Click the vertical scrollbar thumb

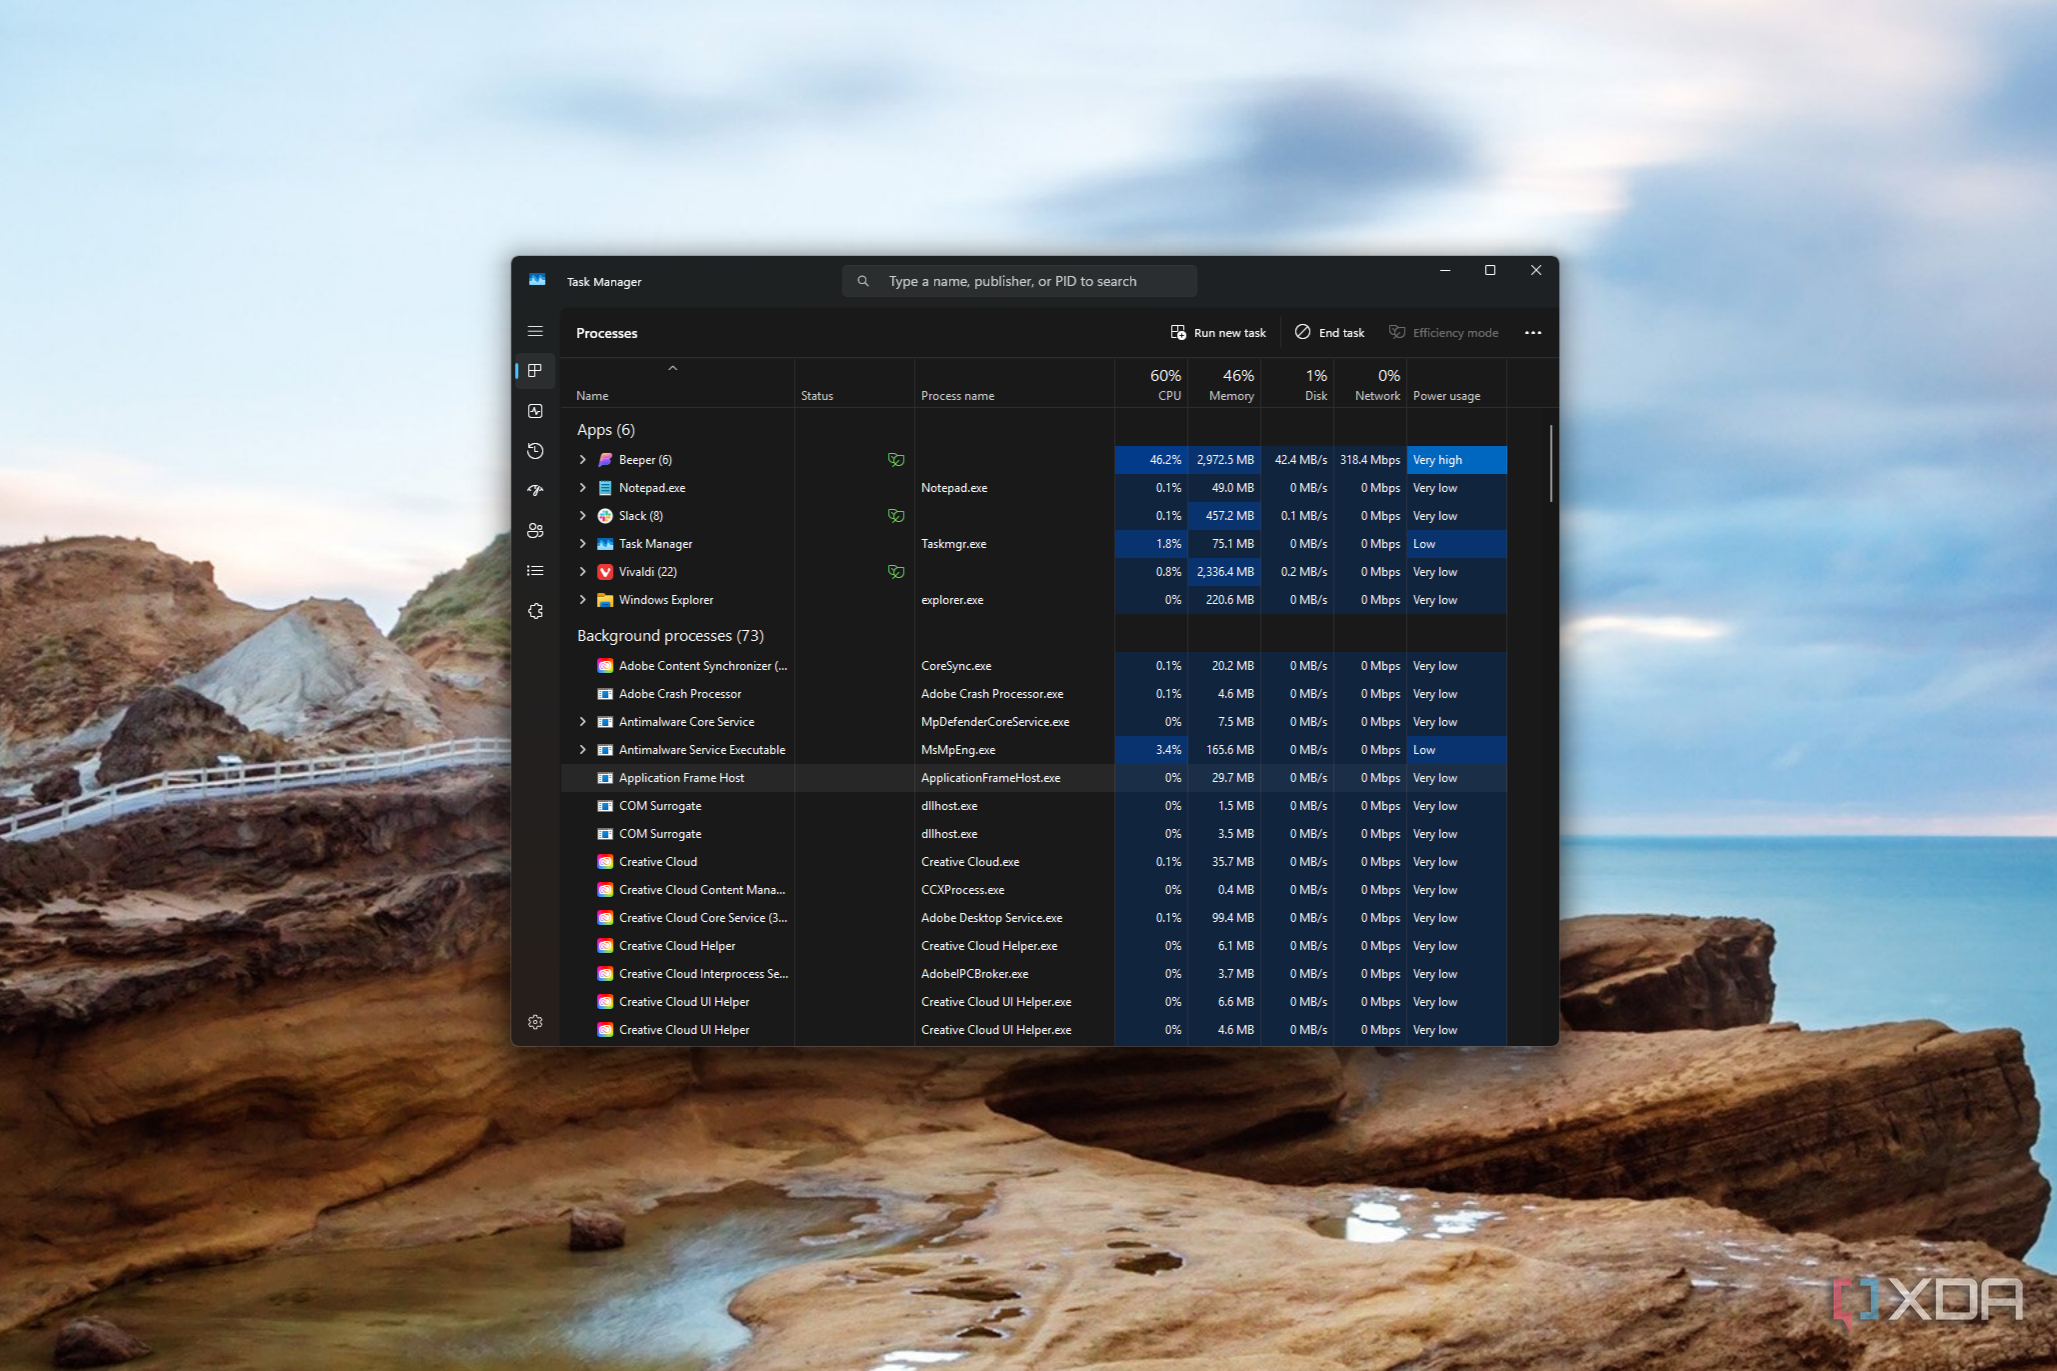coord(1551,463)
